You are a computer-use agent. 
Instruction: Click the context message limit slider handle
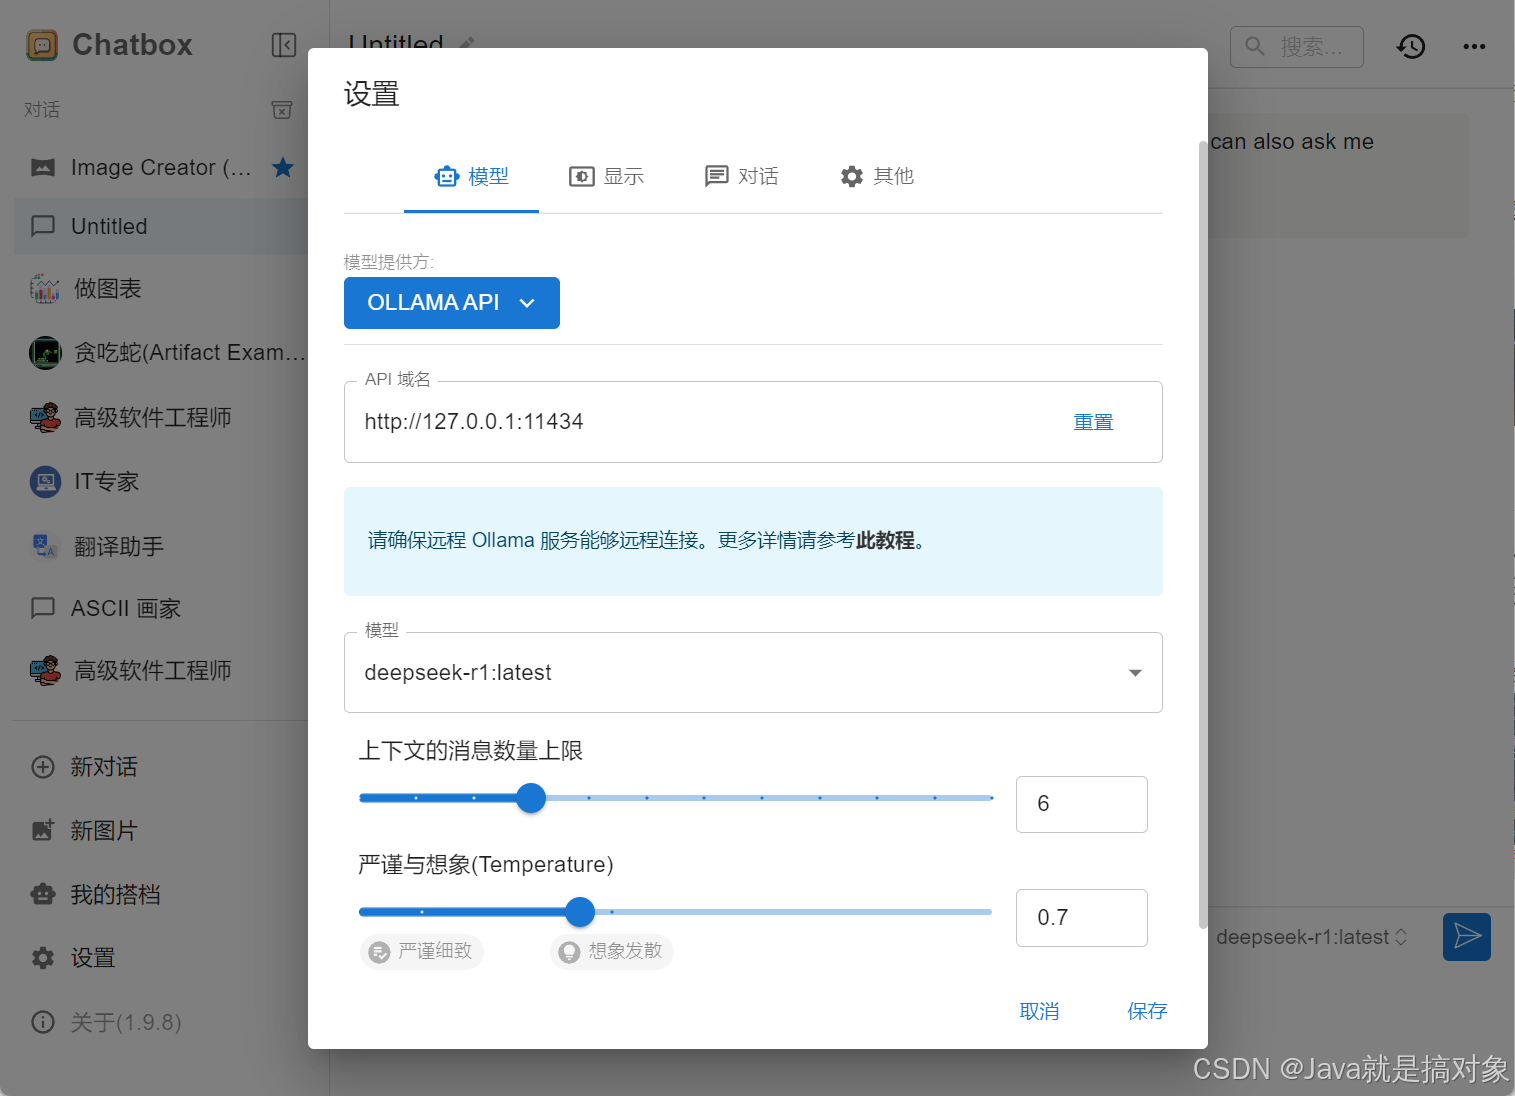(531, 798)
